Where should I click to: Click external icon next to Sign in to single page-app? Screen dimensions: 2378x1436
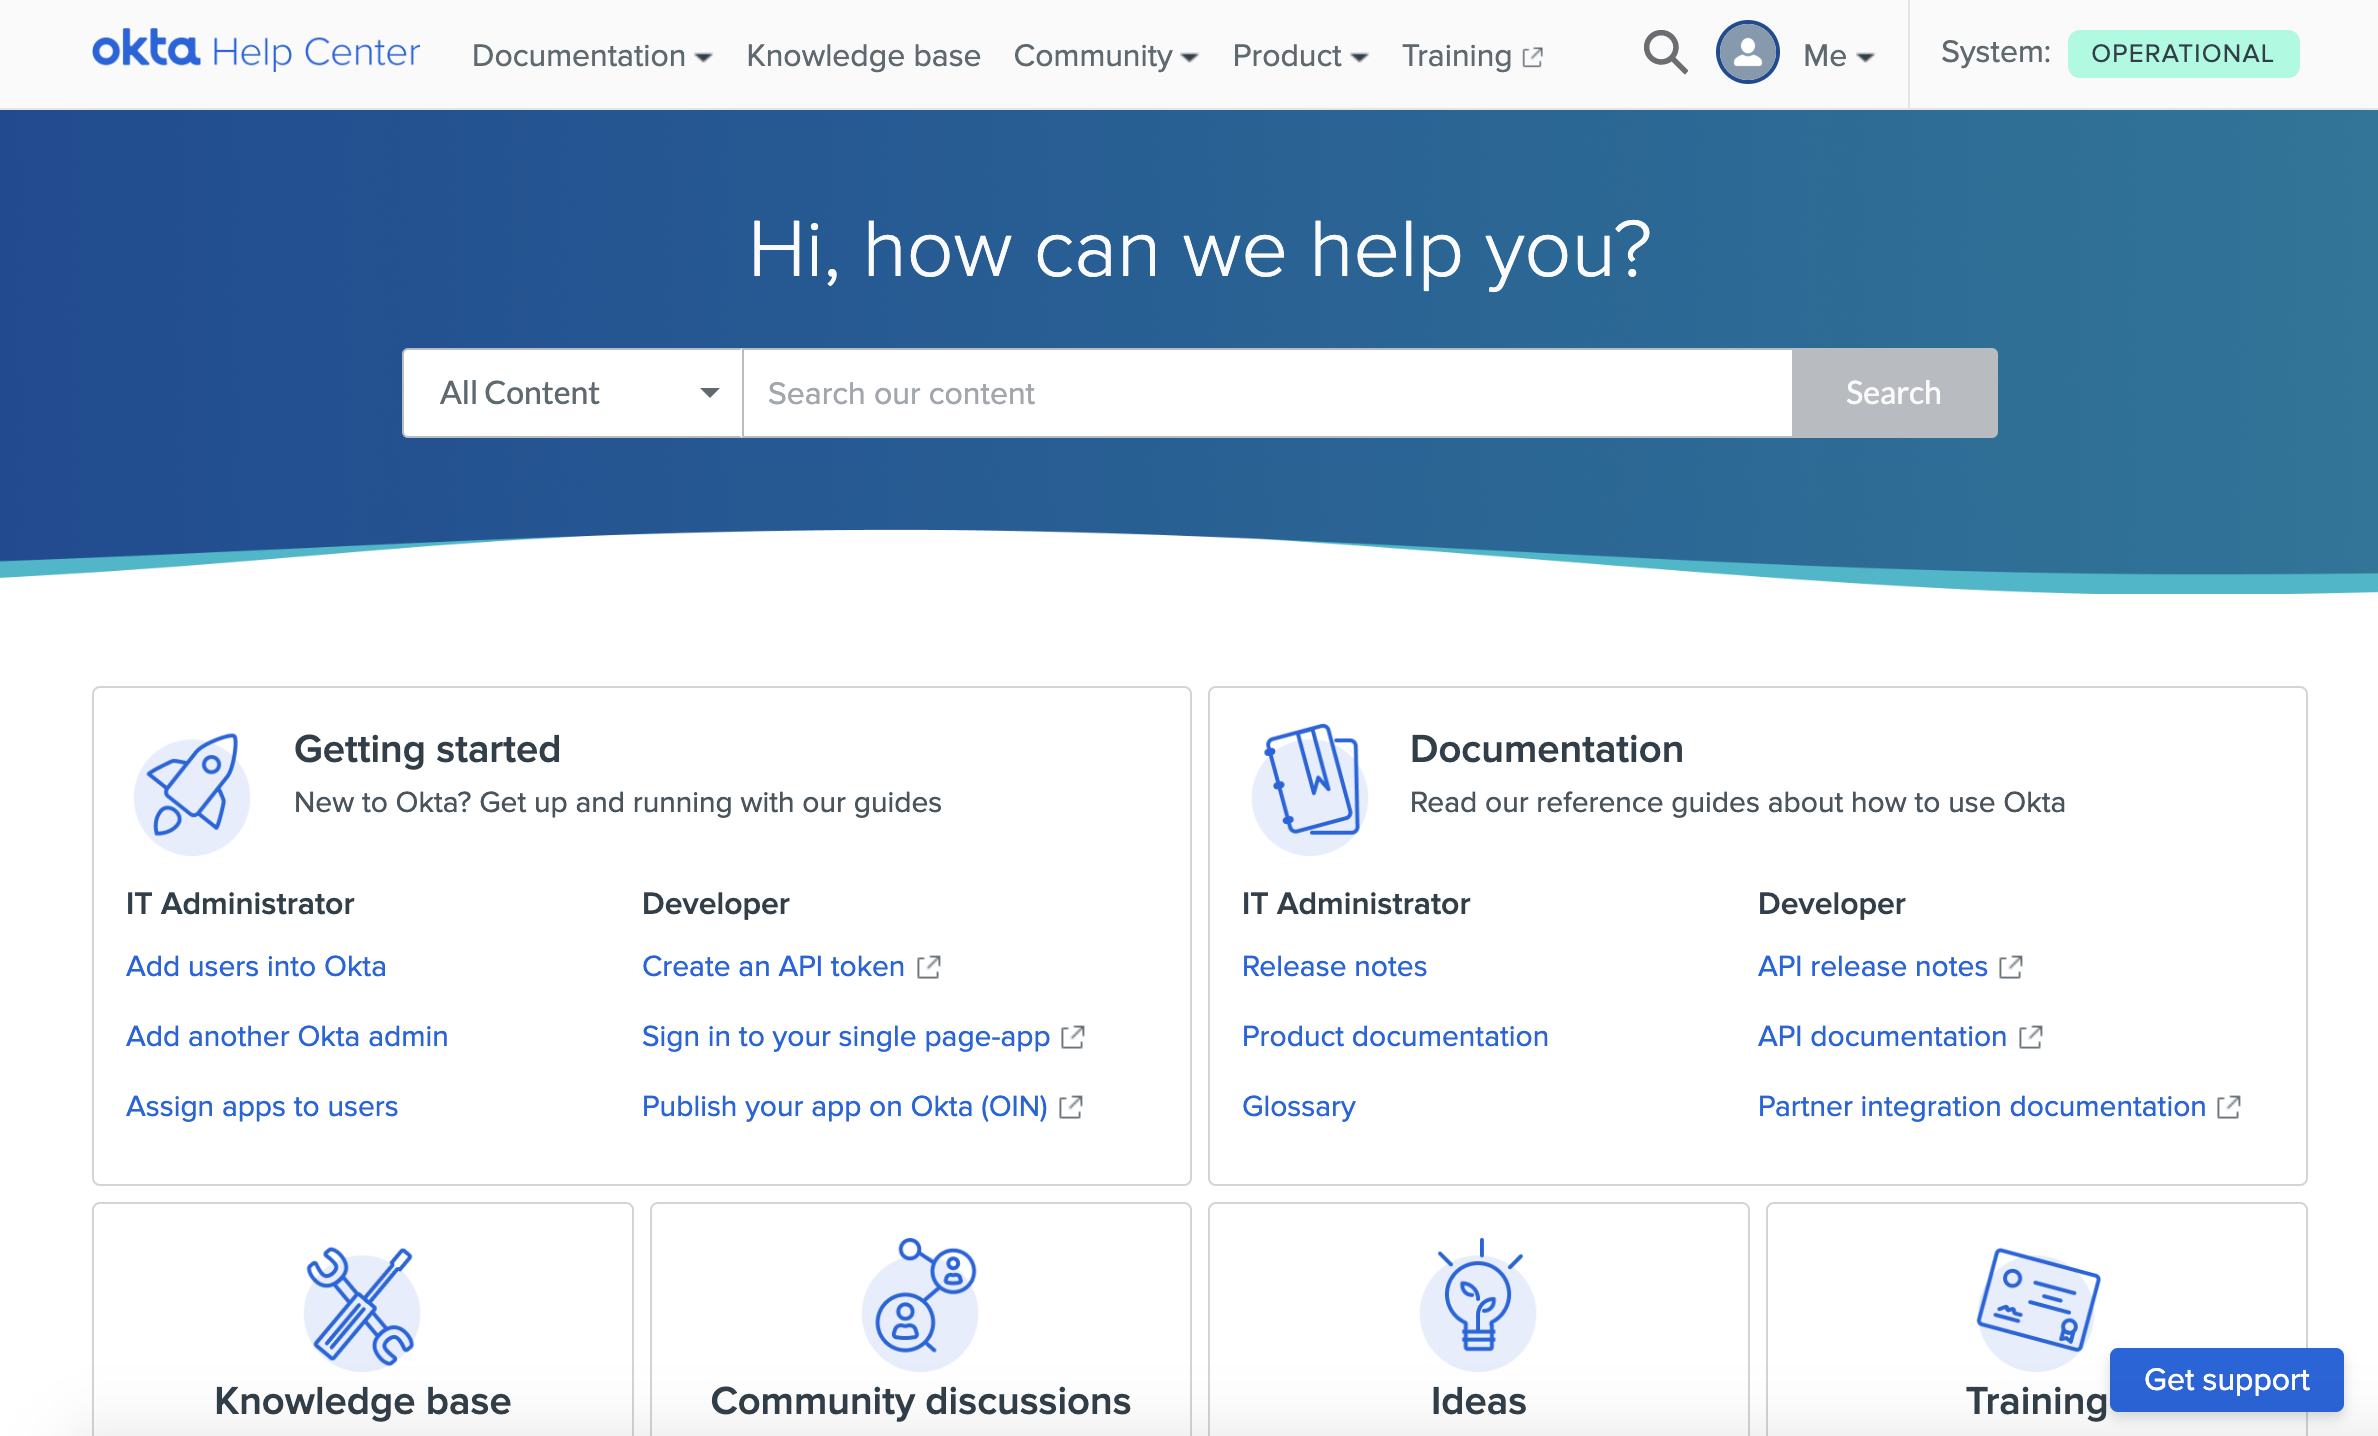(1073, 1037)
